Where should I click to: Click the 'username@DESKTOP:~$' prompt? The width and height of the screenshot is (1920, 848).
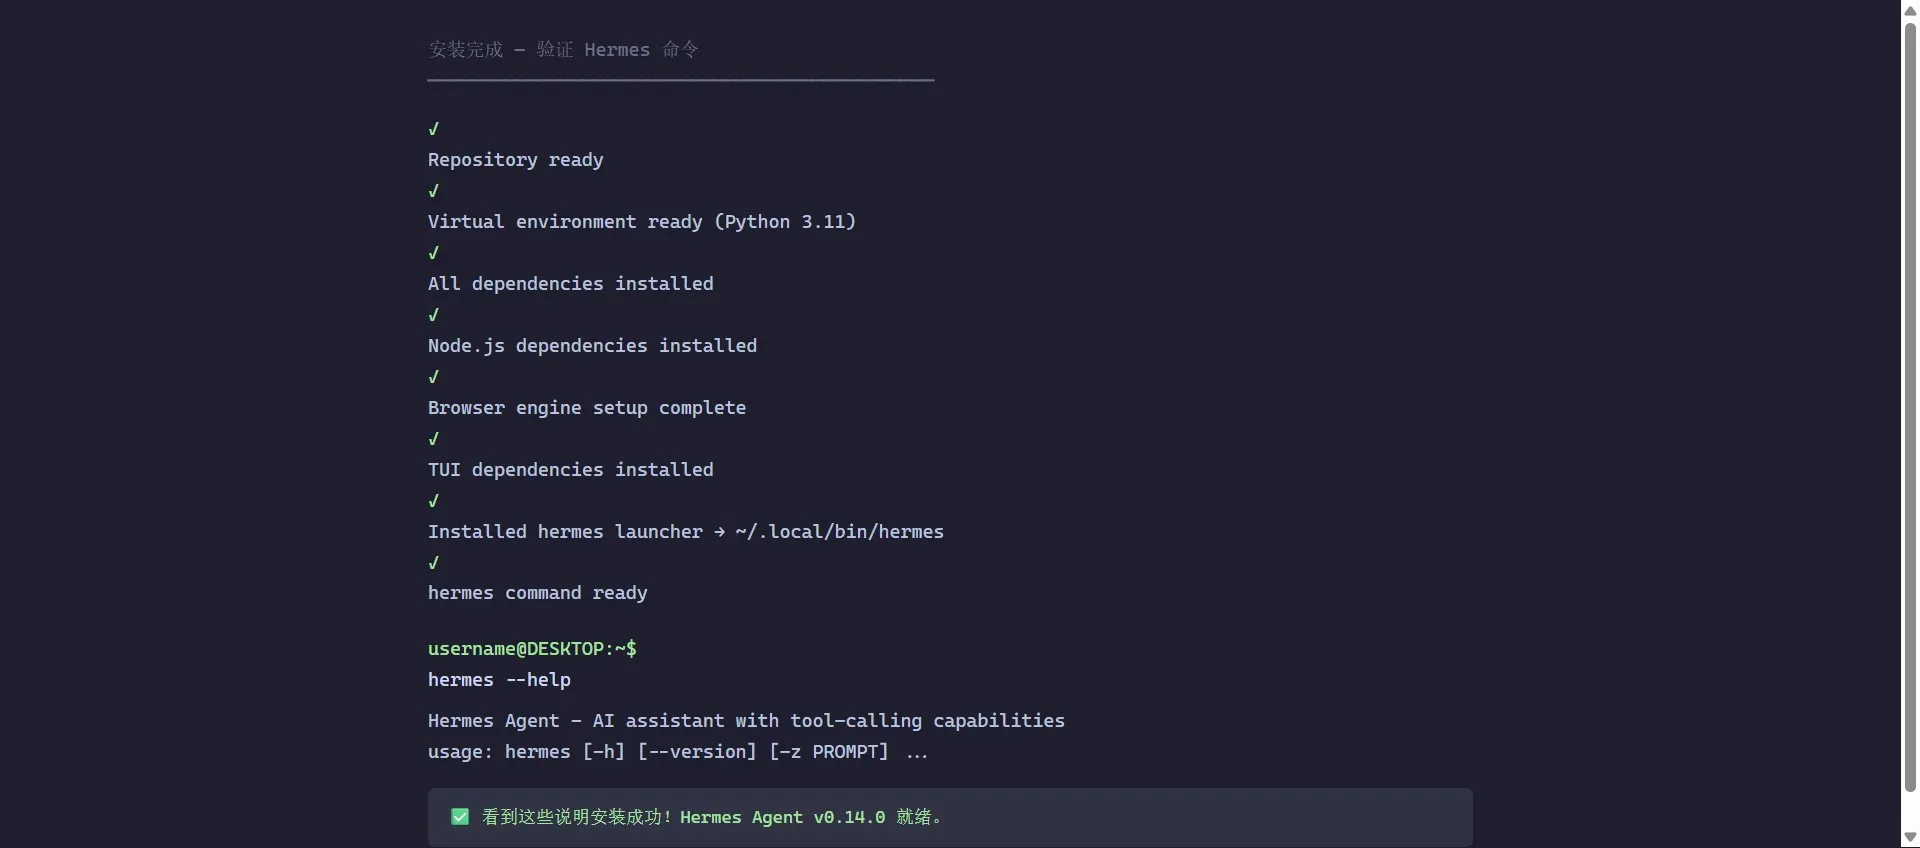[532, 649]
